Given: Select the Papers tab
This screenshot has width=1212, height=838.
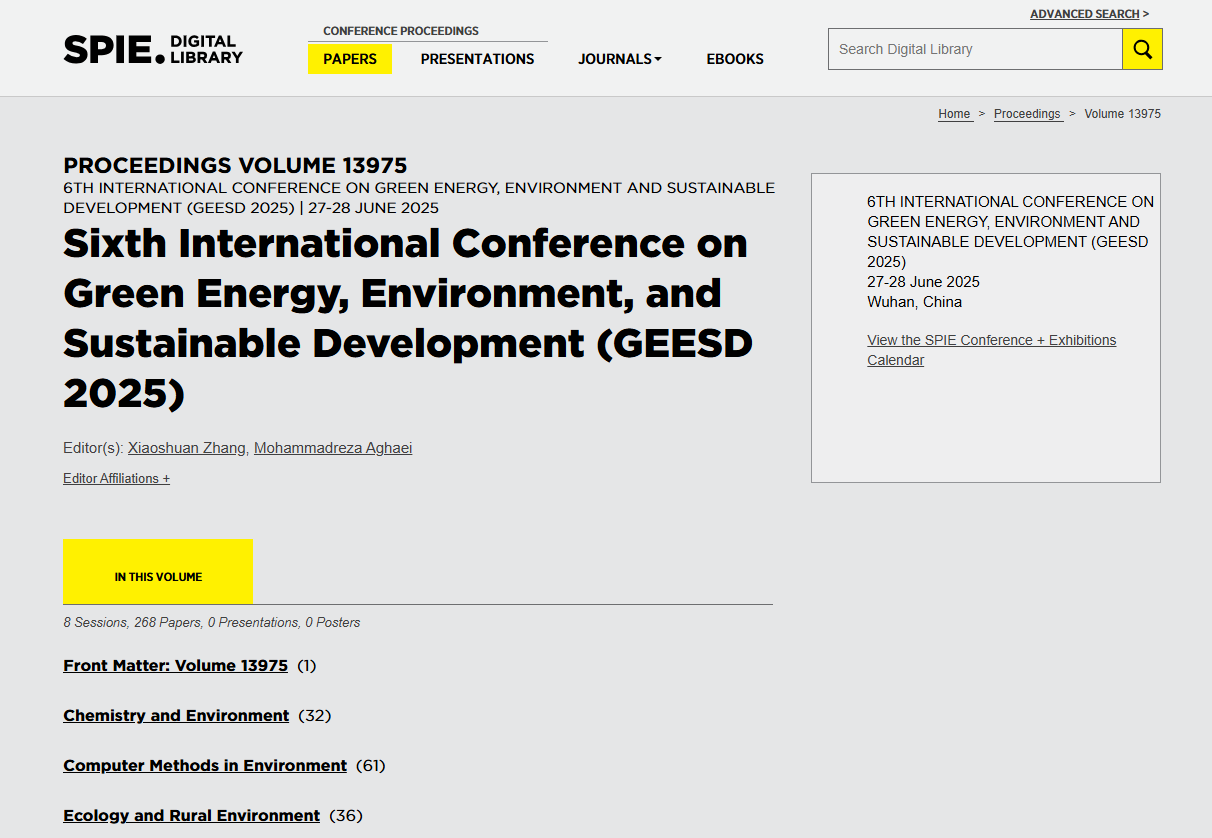Looking at the screenshot, I should tap(350, 59).
